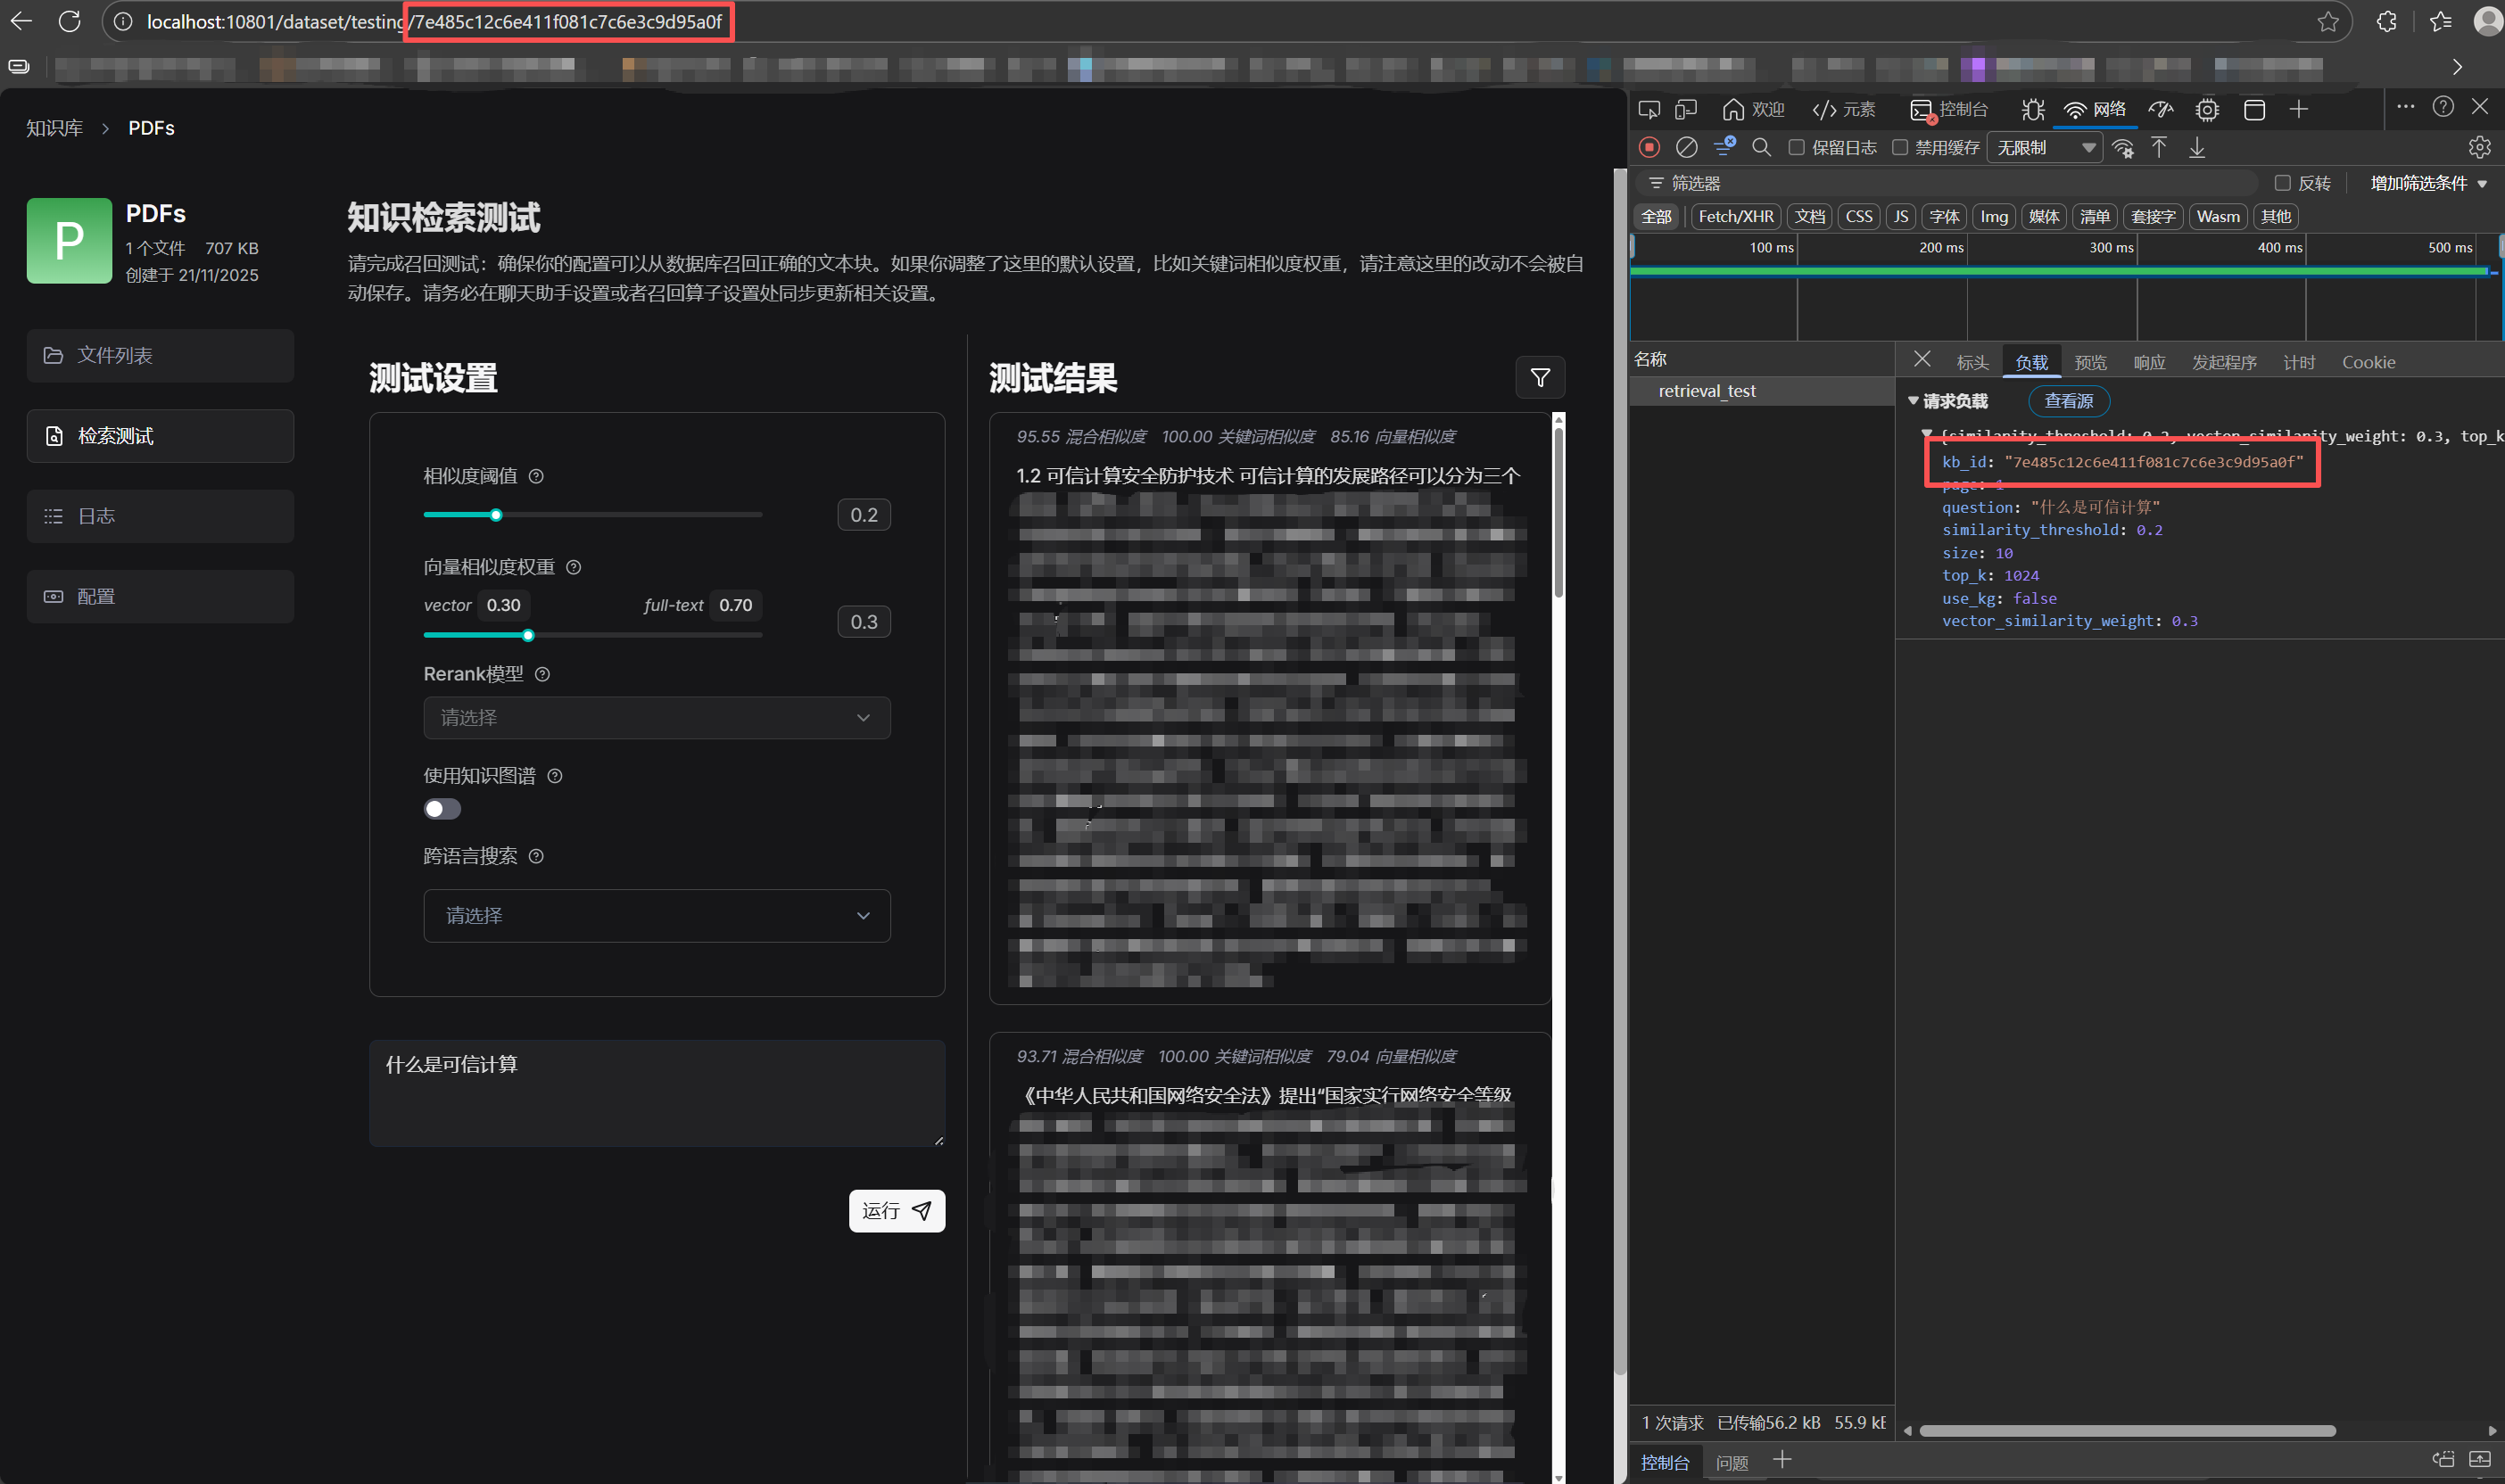
Task: Open DevTools settings gear icon
Action: tap(2479, 147)
